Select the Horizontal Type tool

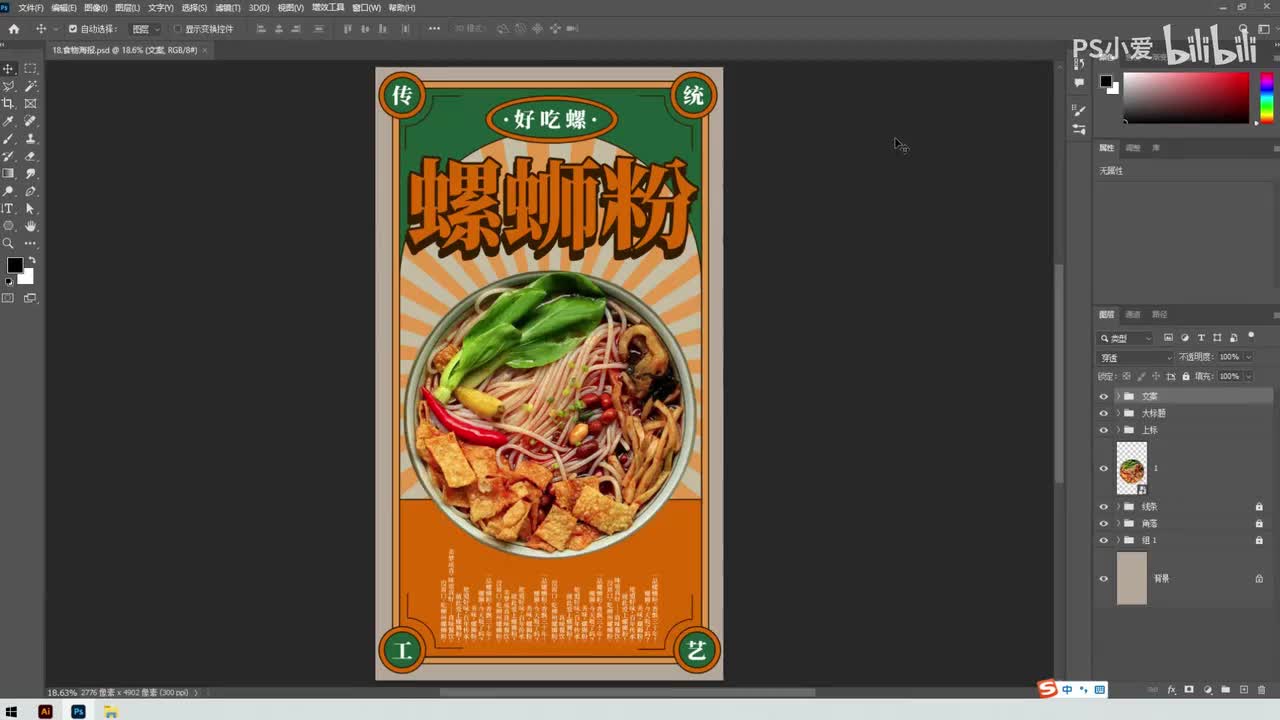[x=8, y=208]
